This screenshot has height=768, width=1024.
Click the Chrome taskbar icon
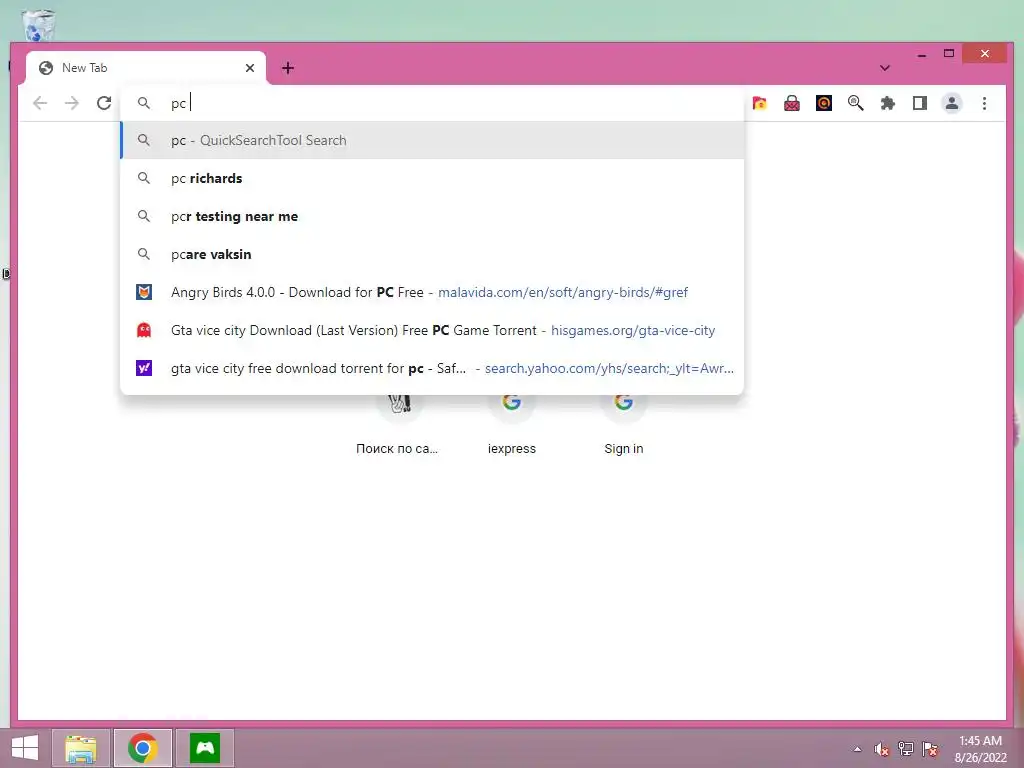142,748
